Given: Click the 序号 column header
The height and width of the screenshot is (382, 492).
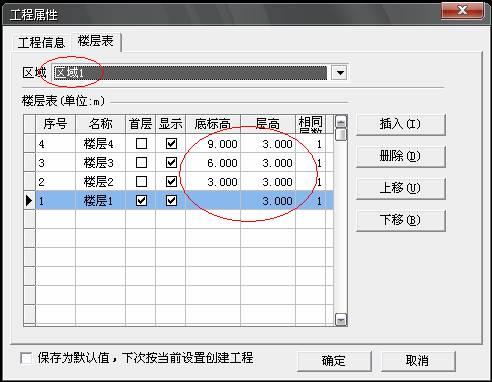Looking at the screenshot, I should (55, 124).
